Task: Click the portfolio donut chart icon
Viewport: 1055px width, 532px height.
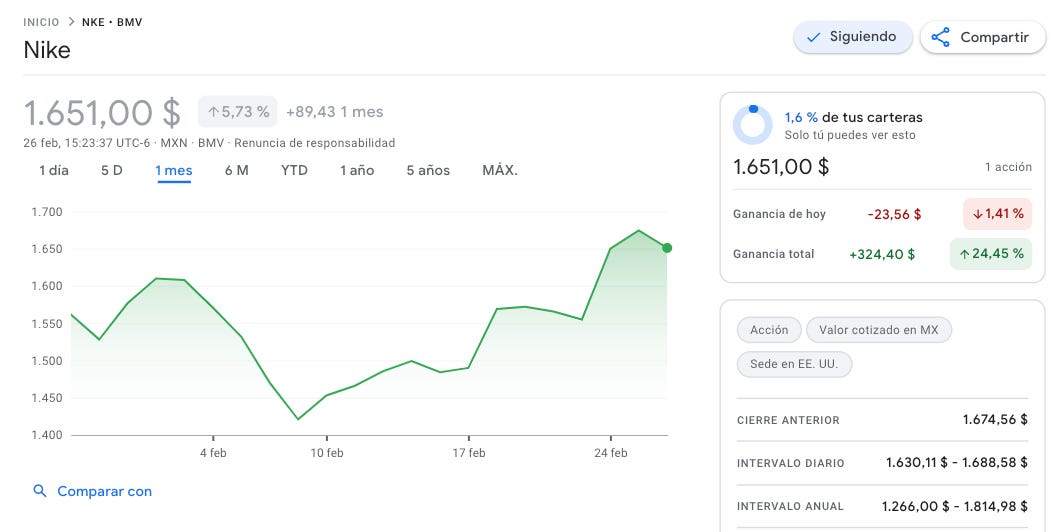Action: 752,124
